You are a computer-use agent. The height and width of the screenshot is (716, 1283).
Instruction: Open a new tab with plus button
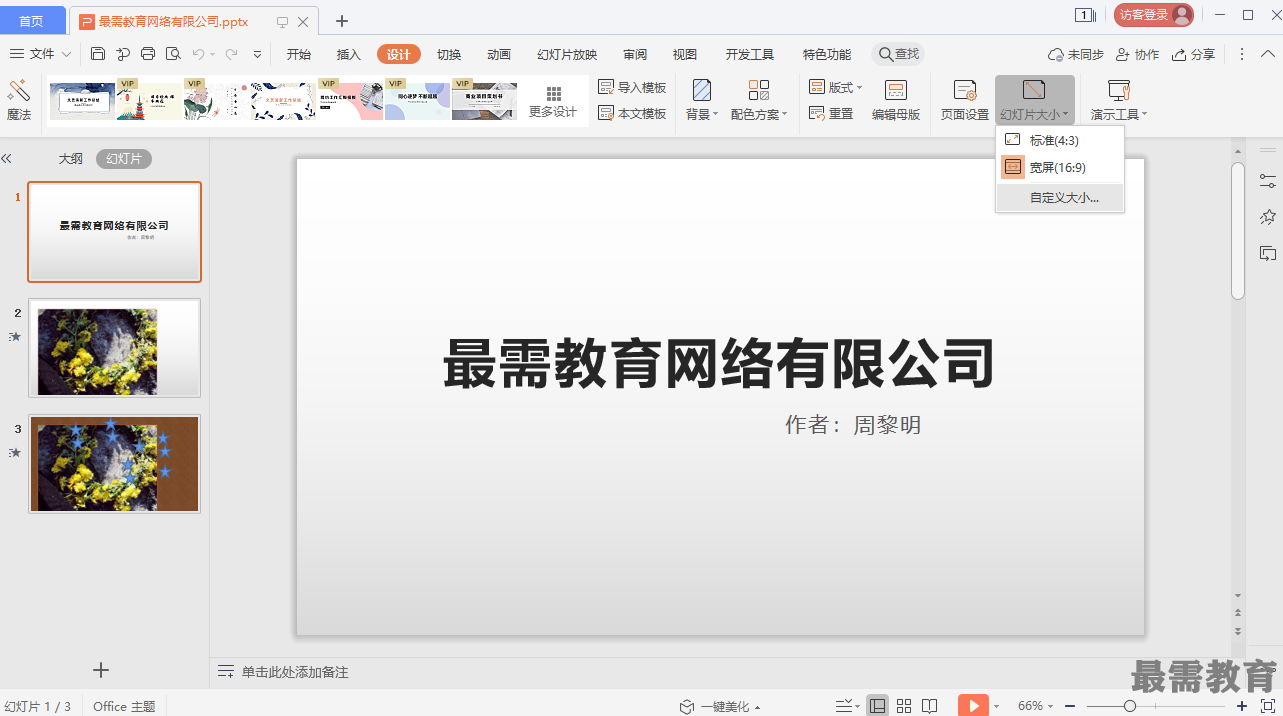[342, 20]
